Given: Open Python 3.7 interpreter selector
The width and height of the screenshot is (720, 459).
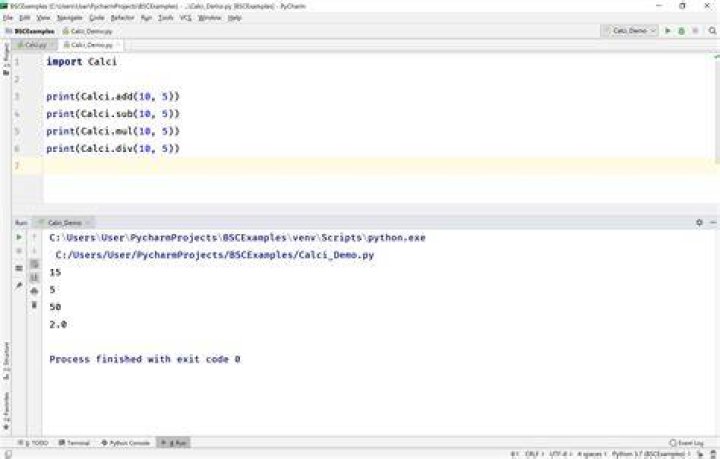Looking at the screenshot, I should coord(651,454).
